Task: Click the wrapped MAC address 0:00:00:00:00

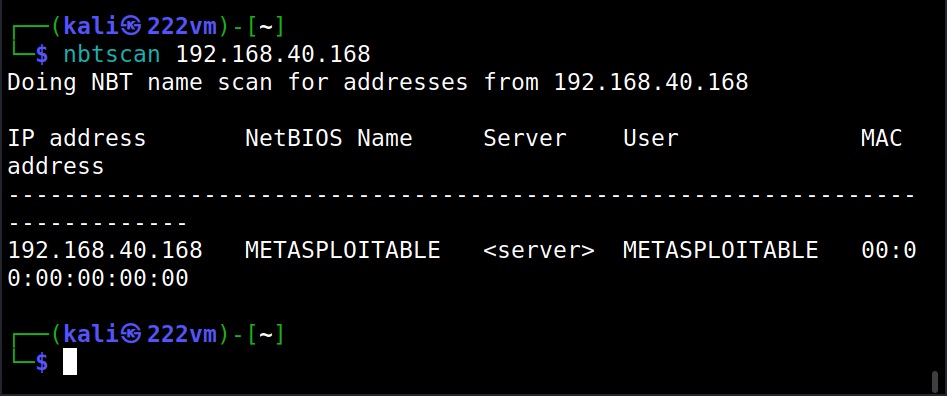Action: 98,278
